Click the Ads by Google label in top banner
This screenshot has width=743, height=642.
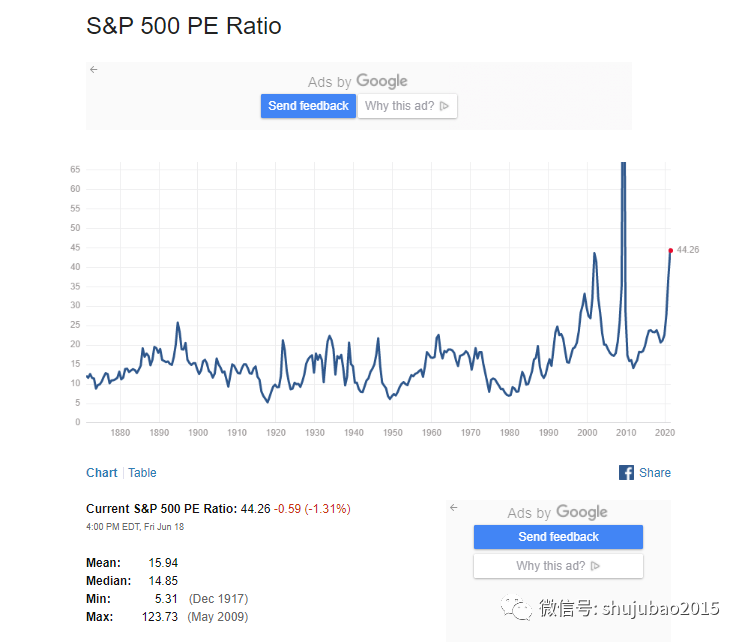click(358, 82)
